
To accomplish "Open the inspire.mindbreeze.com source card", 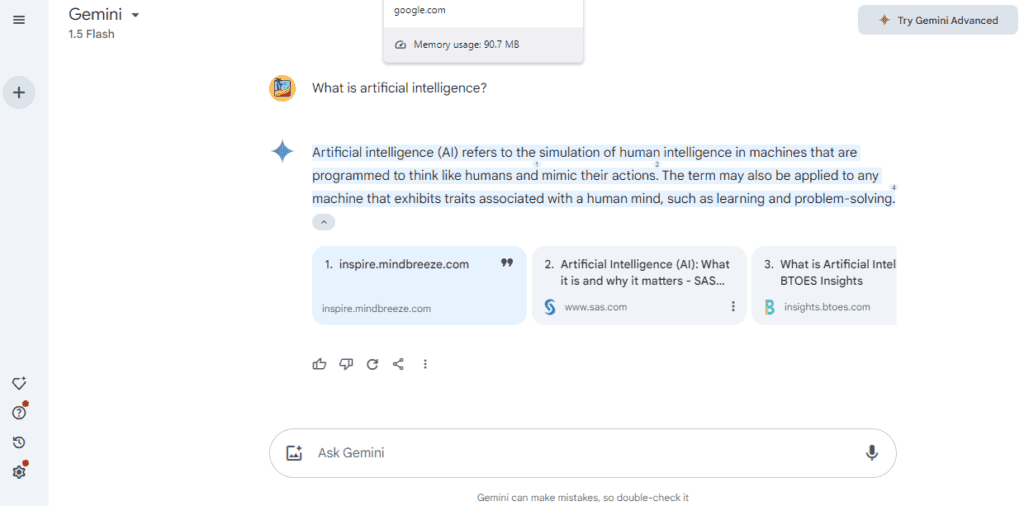I will (x=419, y=285).
